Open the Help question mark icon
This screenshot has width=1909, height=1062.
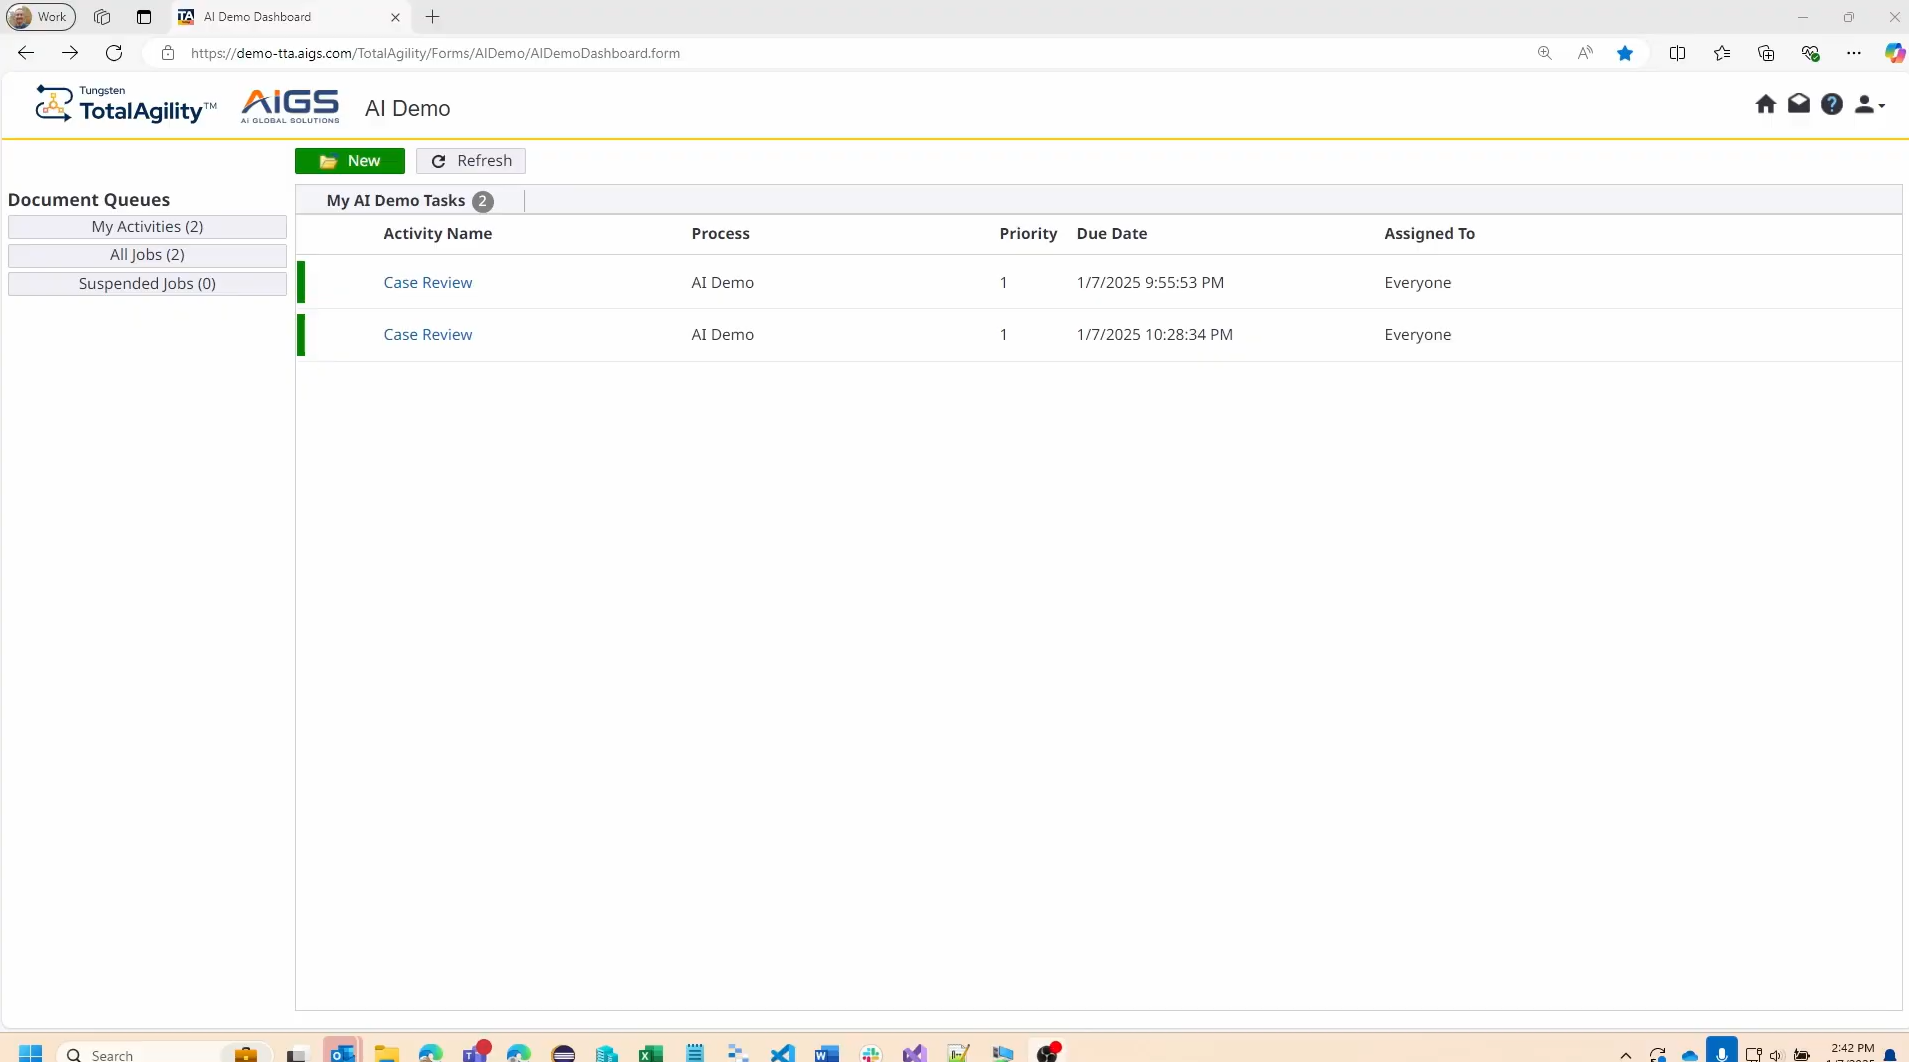pos(1831,104)
